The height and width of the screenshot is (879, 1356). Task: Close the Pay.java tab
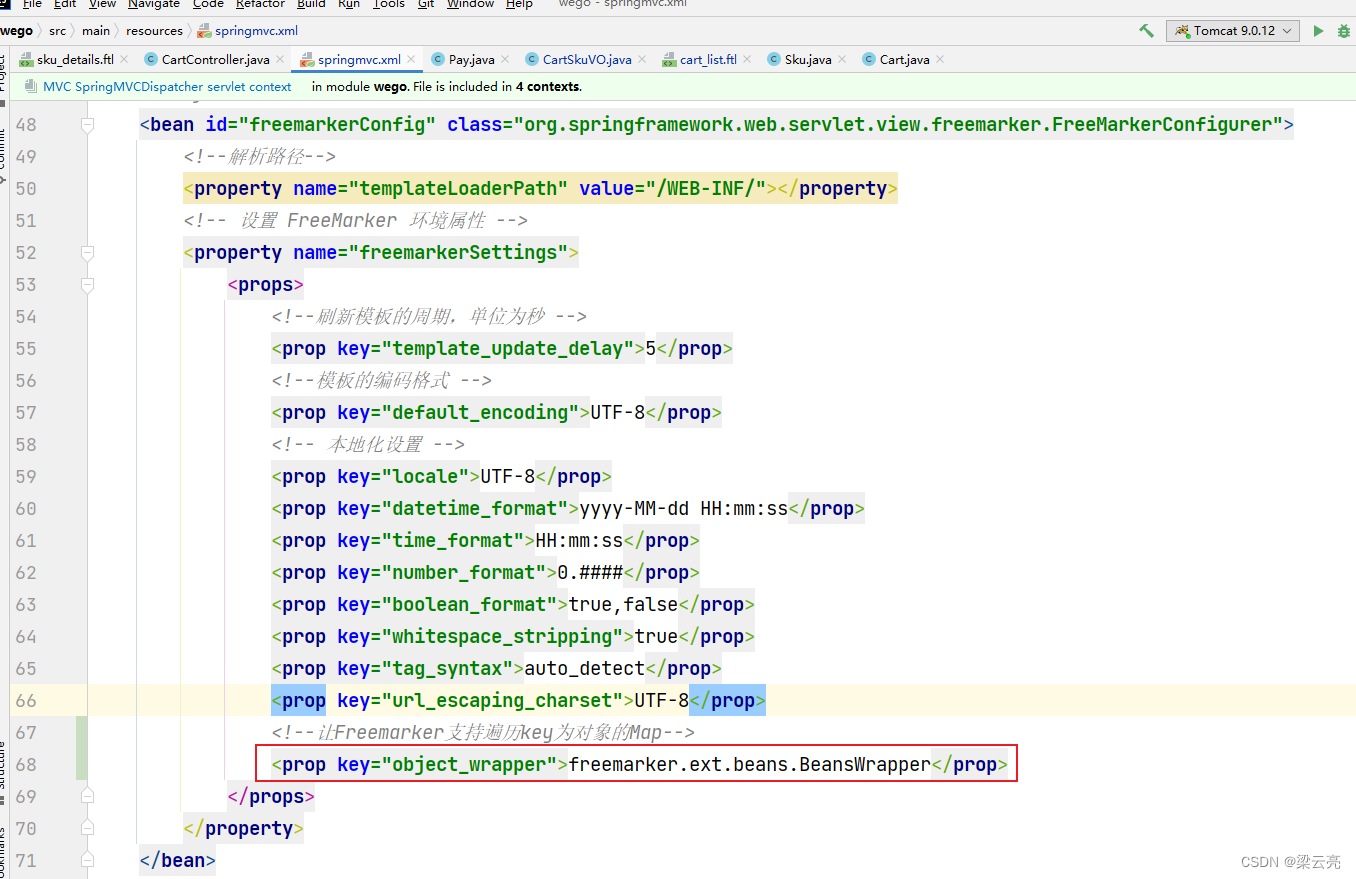[505, 60]
